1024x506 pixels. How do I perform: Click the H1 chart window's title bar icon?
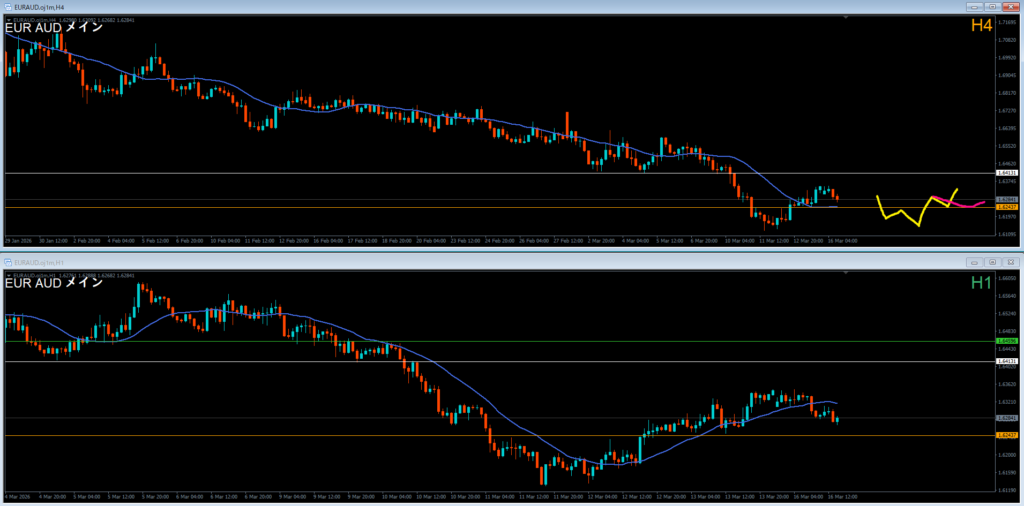(x=7, y=262)
